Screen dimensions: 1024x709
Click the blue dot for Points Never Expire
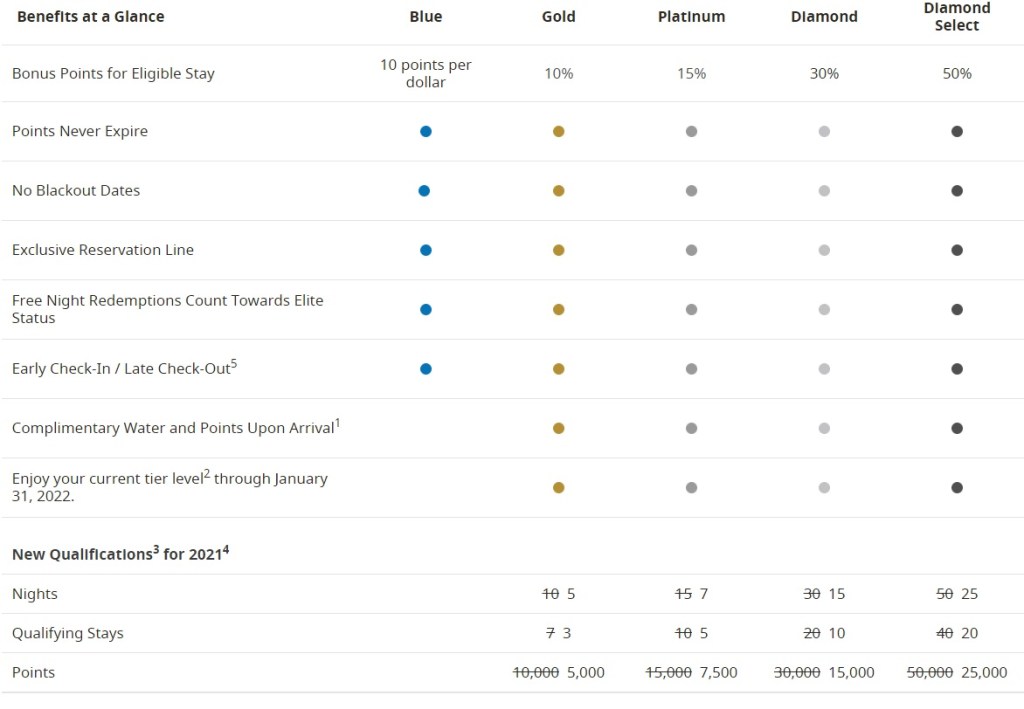point(426,131)
